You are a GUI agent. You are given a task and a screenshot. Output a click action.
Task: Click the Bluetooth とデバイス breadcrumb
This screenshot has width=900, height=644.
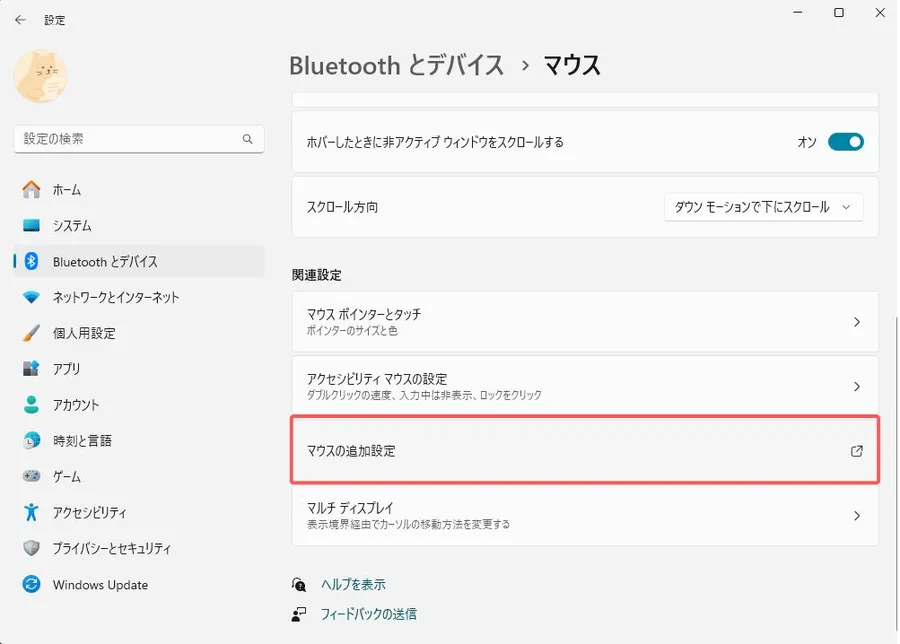tap(396, 66)
